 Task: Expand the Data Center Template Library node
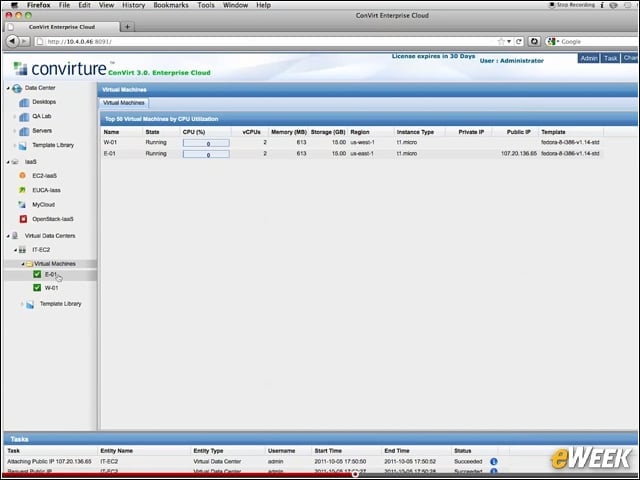pyautogui.click(x=15, y=145)
